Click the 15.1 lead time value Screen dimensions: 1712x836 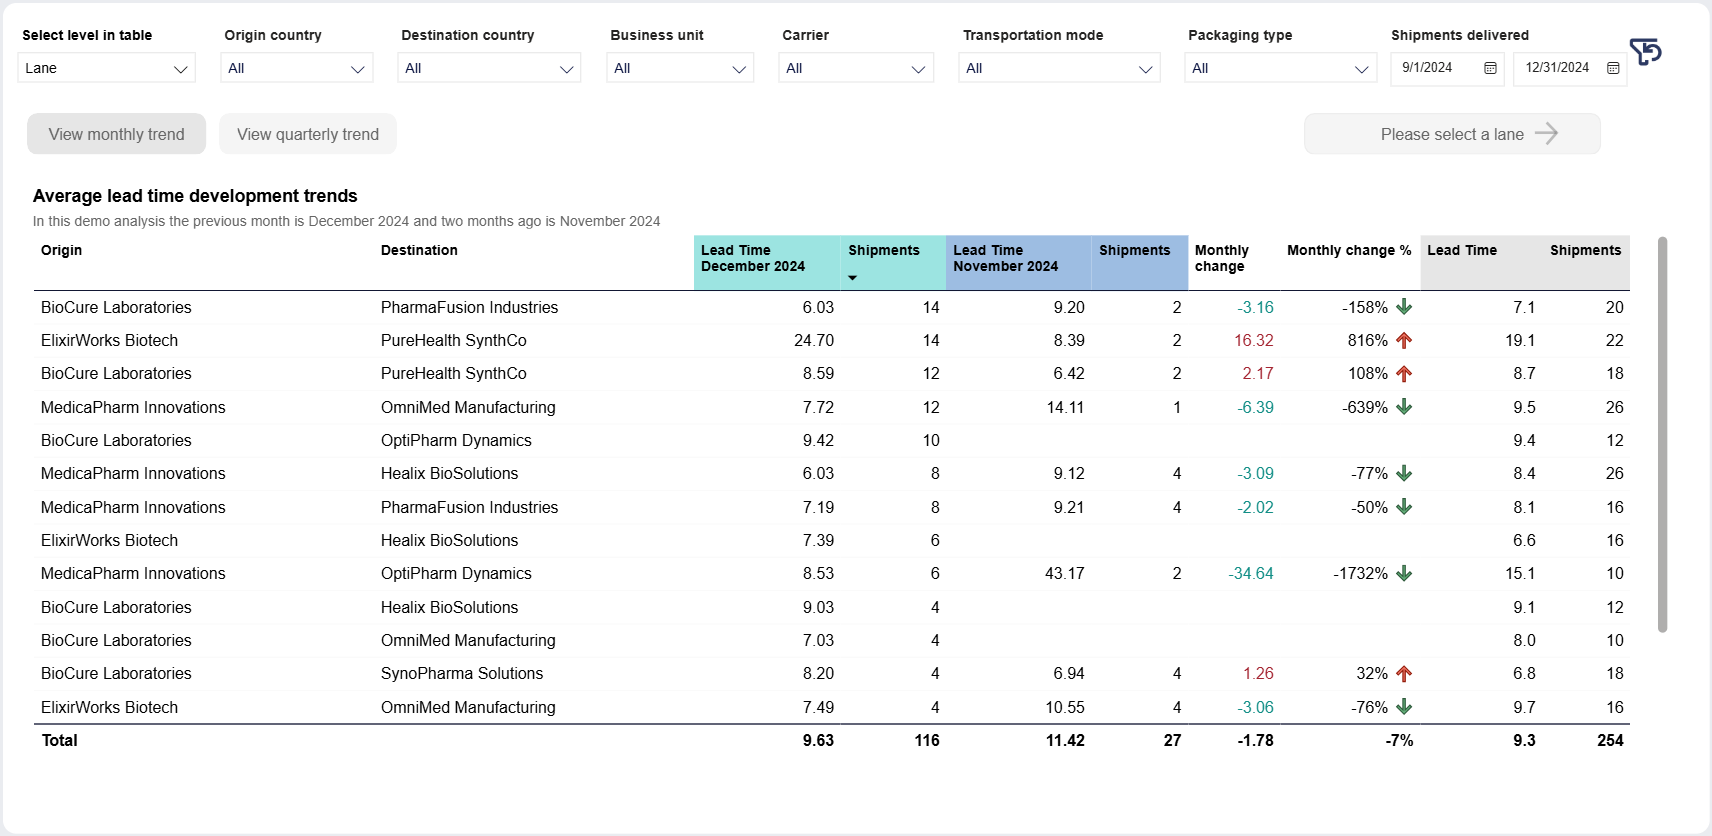1520,573
